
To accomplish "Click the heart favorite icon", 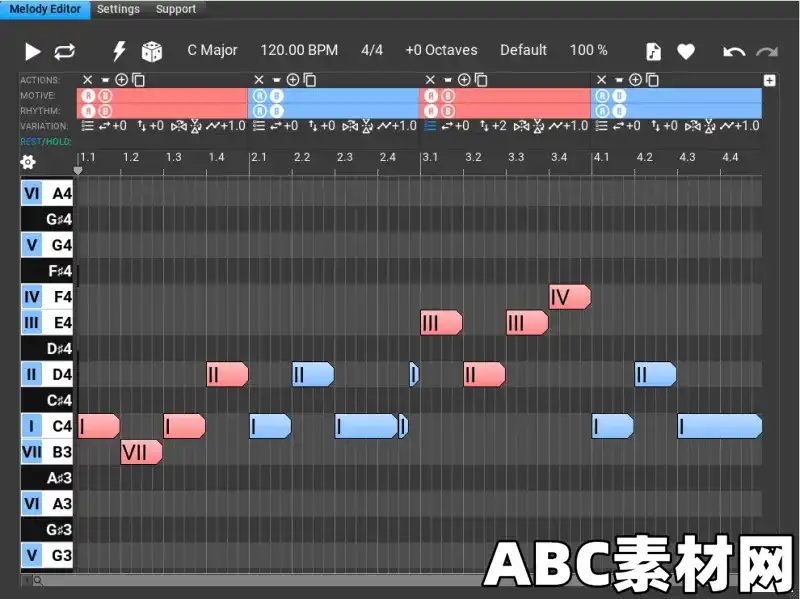I will 686,52.
